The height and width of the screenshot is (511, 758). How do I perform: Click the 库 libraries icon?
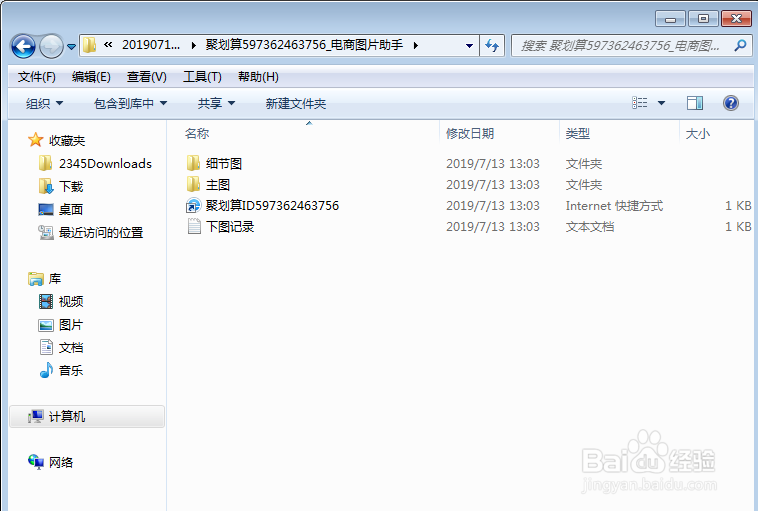tap(36, 279)
